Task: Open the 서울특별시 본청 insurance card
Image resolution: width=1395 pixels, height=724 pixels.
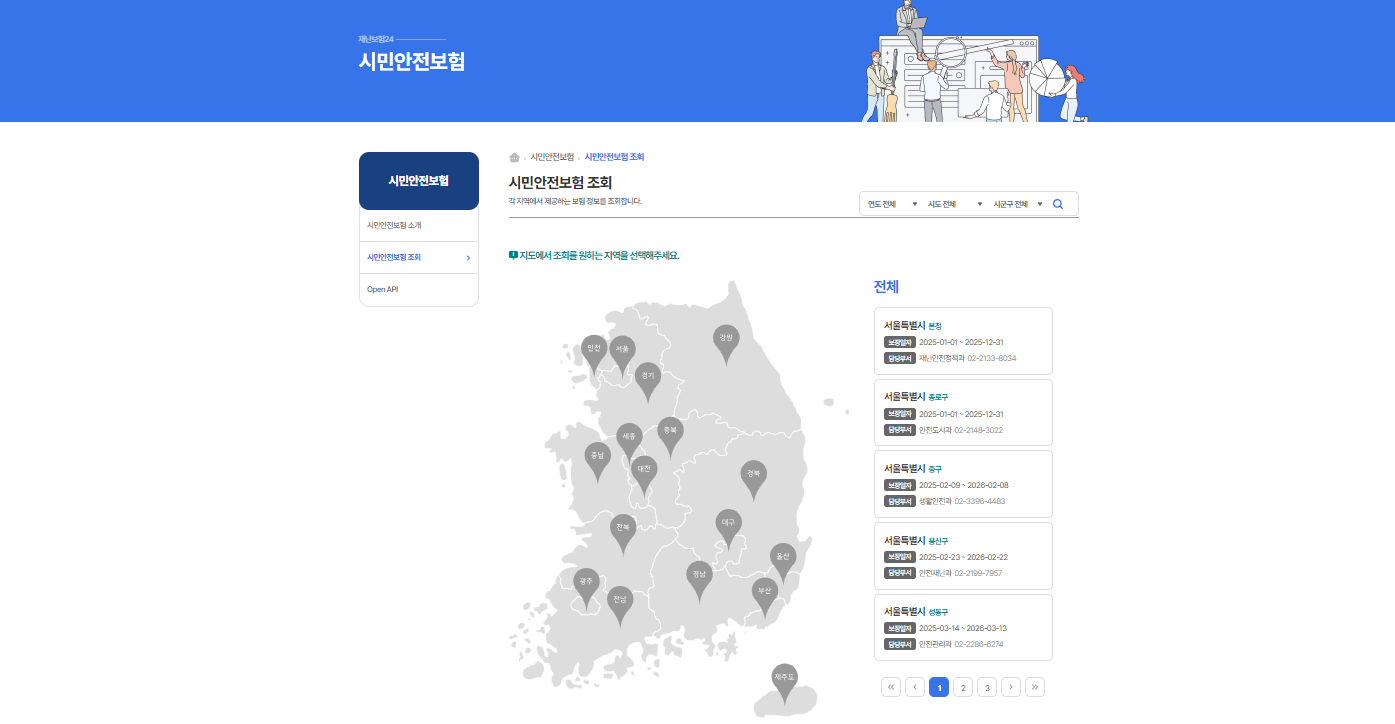Action: pos(963,341)
